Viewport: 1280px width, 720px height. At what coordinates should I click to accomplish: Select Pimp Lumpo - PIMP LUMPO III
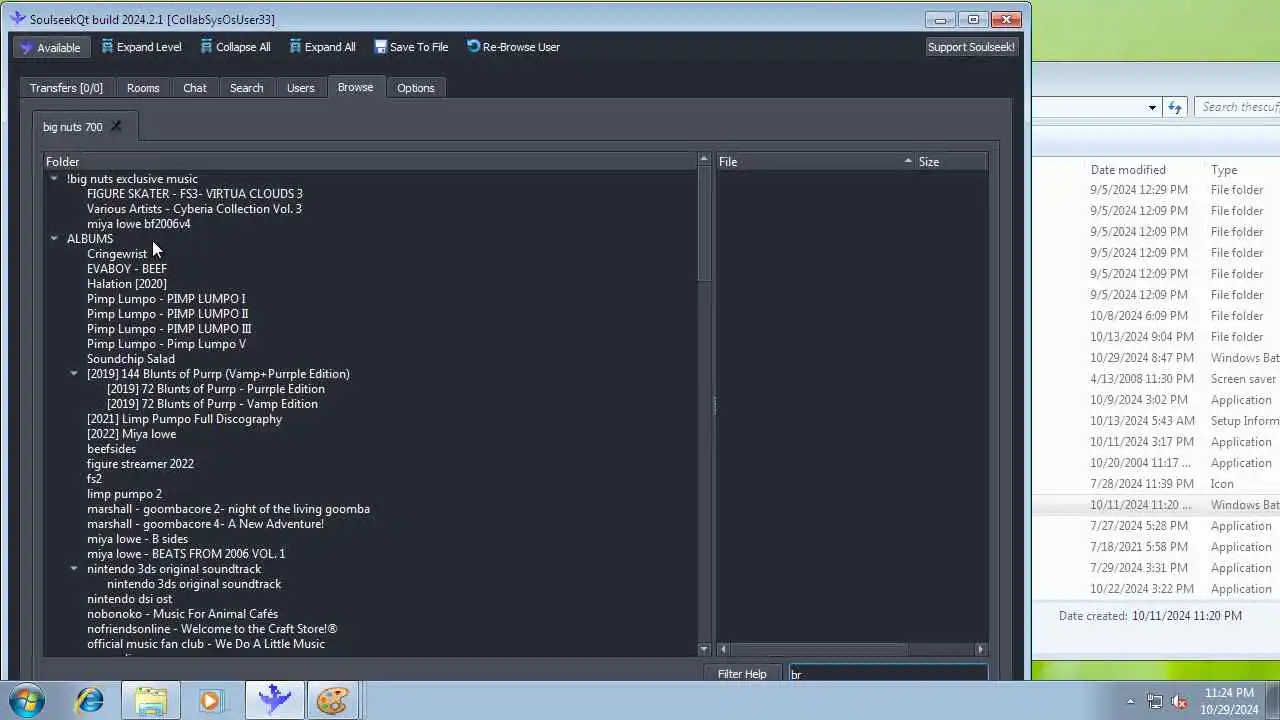click(x=169, y=329)
